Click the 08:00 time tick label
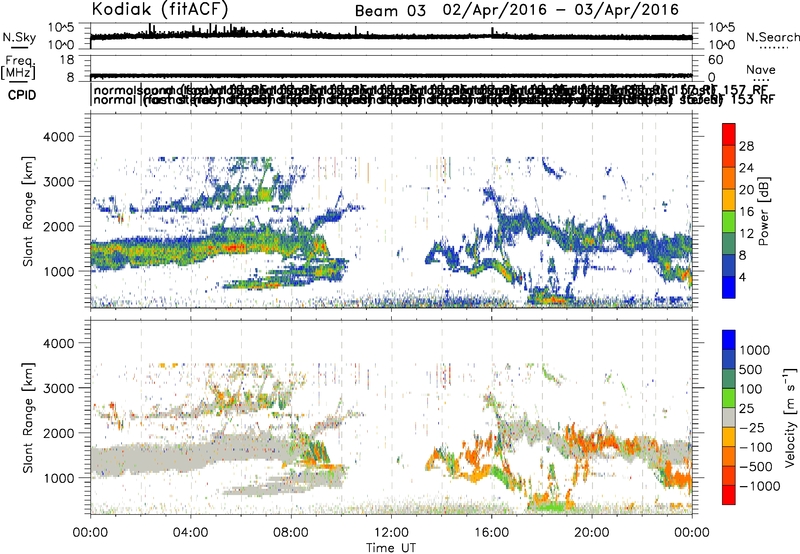The image size is (800, 554). pos(291,533)
